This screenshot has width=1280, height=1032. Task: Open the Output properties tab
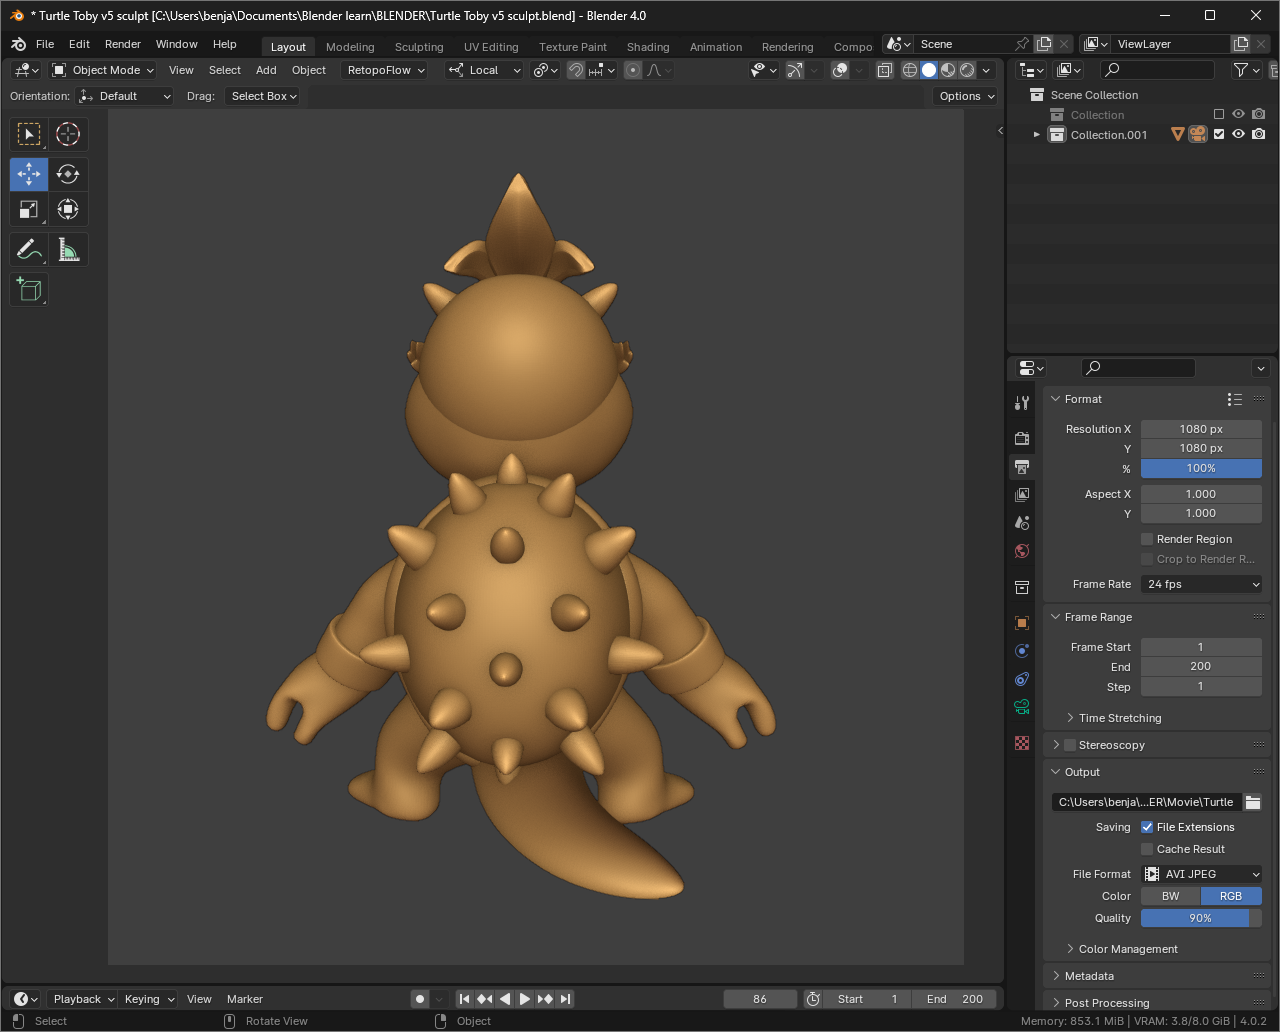[x=1021, y=466]
